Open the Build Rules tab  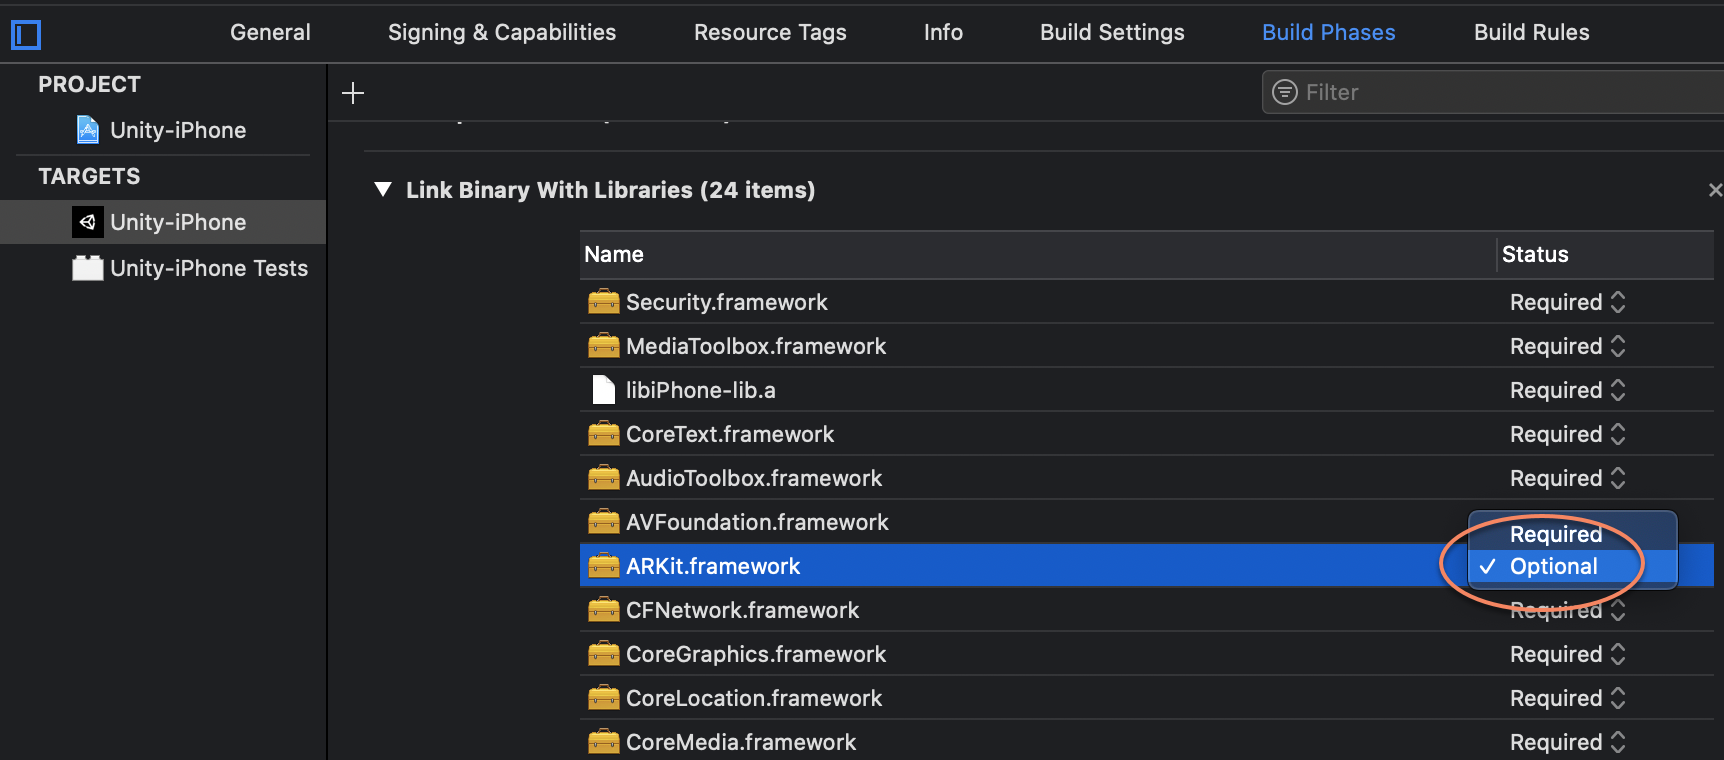point(1531,32)
